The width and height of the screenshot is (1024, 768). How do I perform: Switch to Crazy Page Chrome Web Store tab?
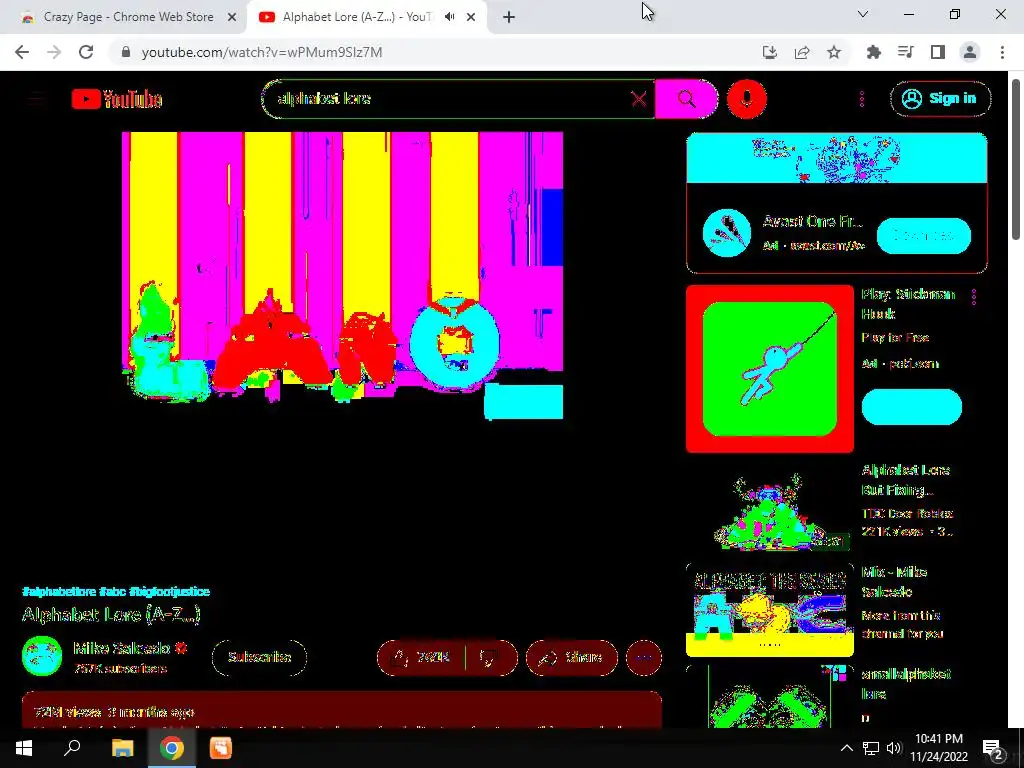(x=128, y=17)
